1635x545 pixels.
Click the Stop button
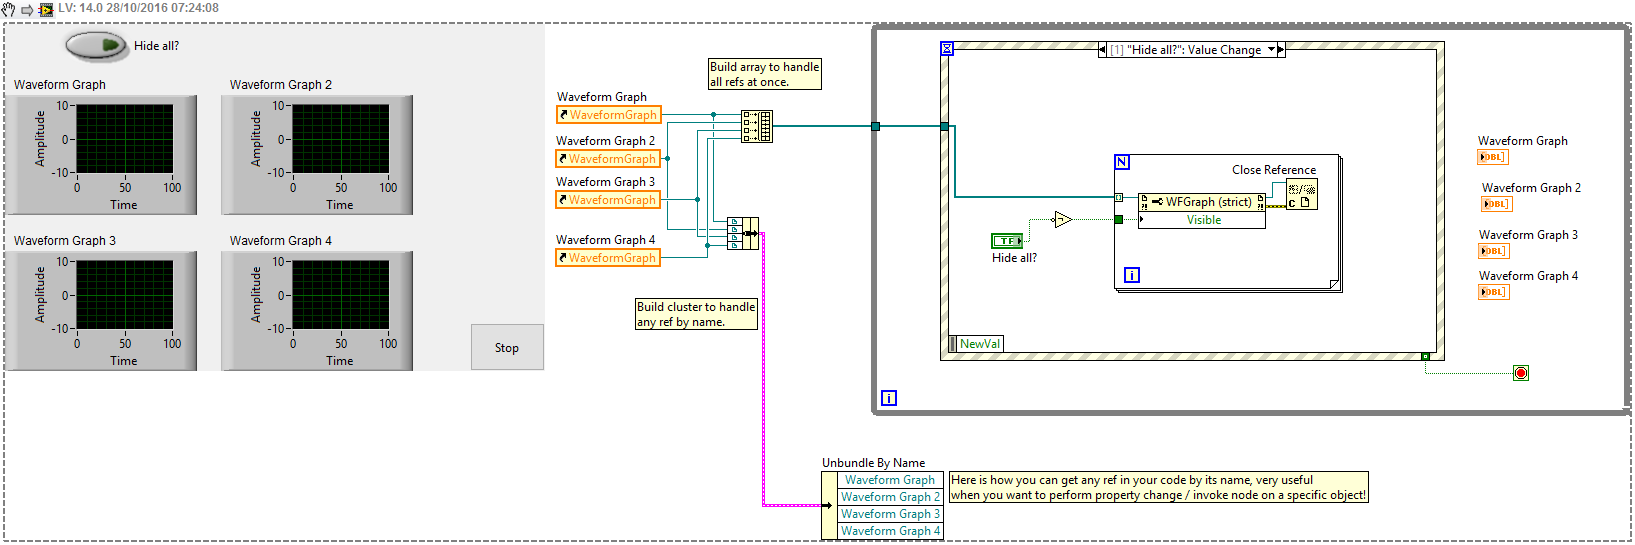pos(507,348)
